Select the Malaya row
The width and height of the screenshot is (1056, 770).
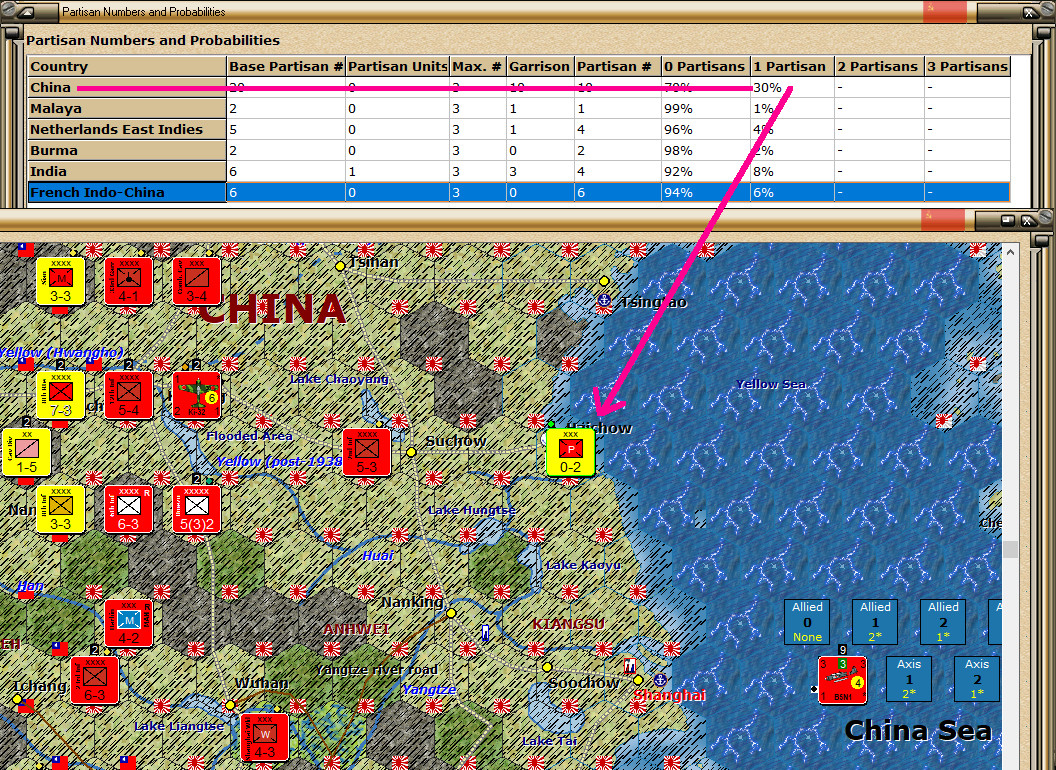519,108
